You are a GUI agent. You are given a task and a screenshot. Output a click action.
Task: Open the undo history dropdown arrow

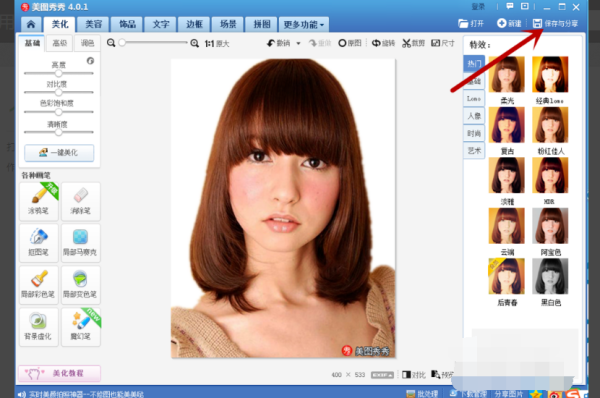click(x=298, y=43)
